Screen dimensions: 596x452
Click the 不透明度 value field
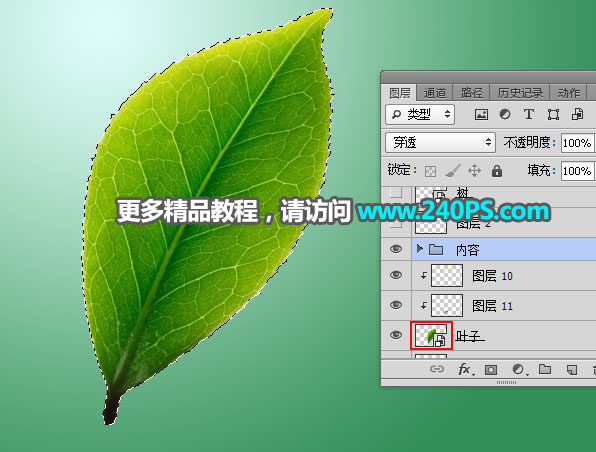point(577,143)
